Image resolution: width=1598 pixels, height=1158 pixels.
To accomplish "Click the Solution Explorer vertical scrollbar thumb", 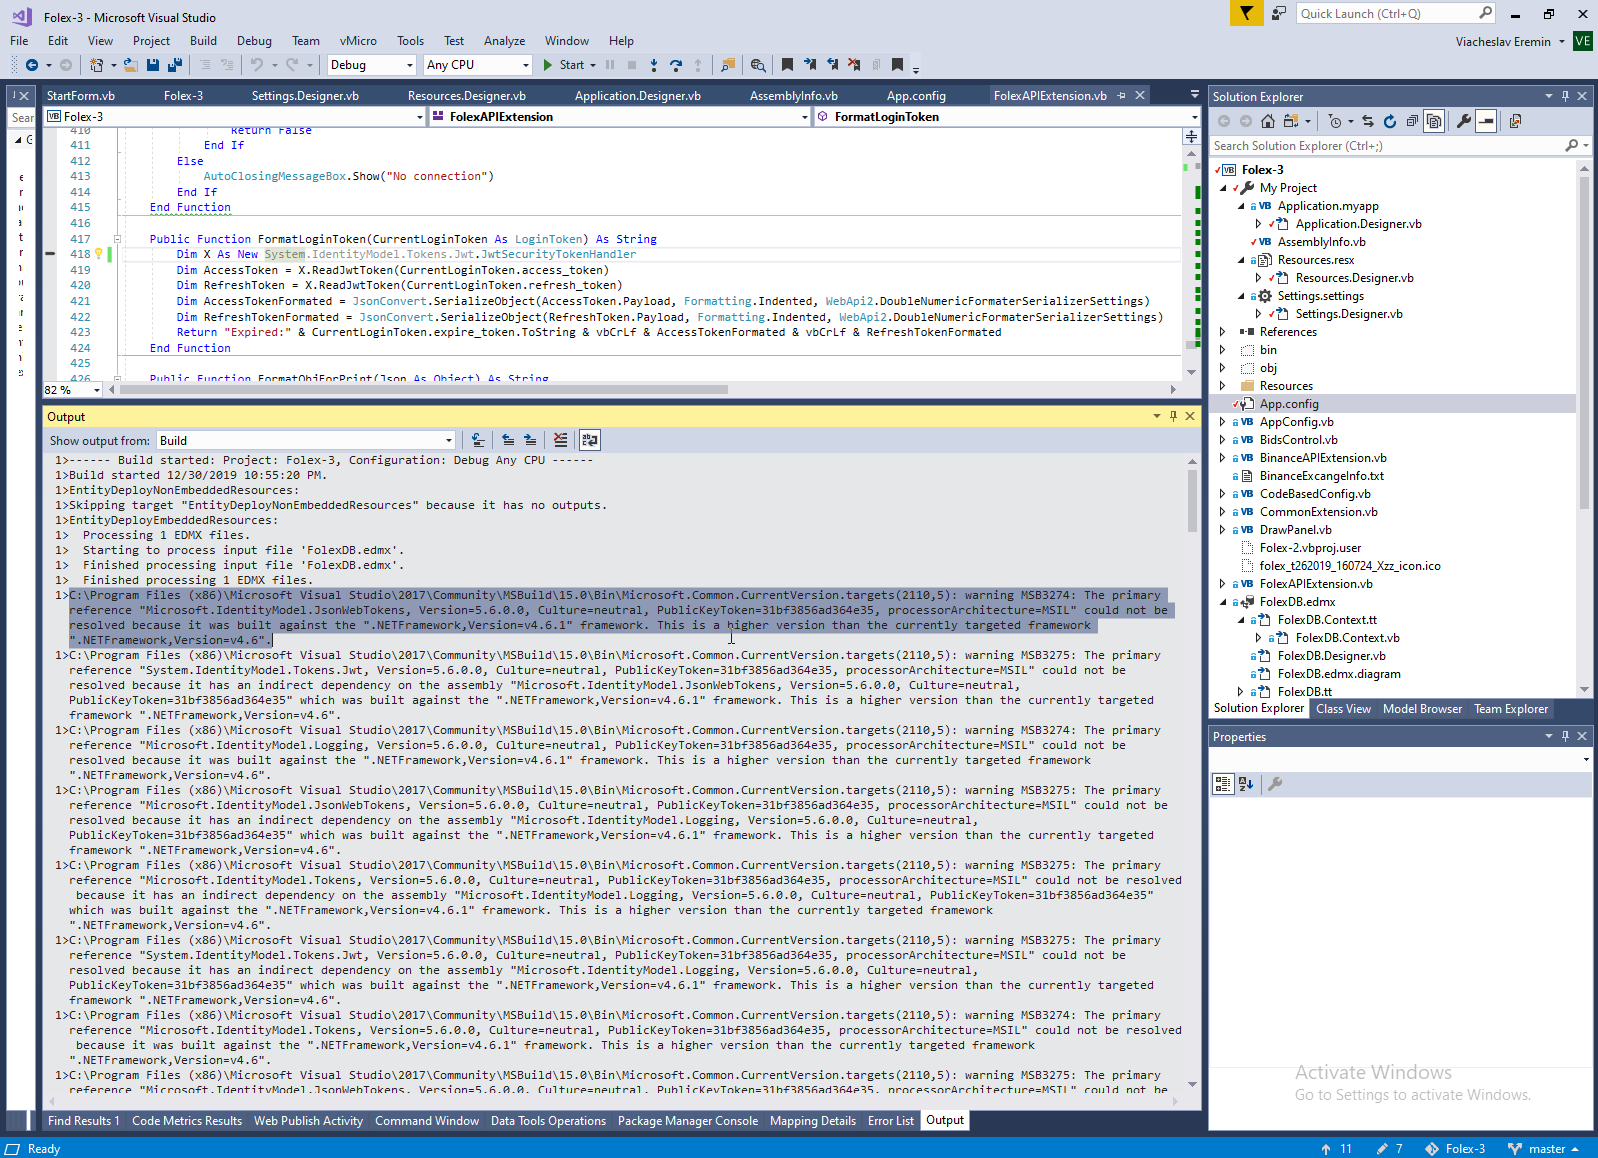I will [x=1584, y=342].
